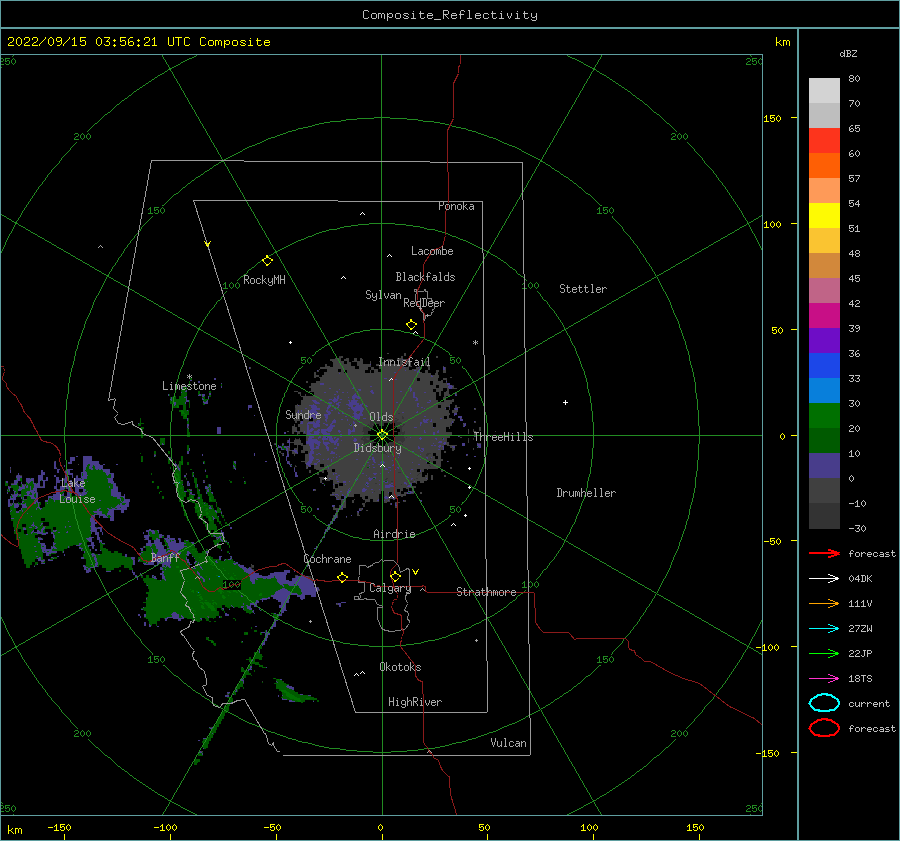Image resolution: width=900 pixels, height=841 pixels.
Task: Click the Innisfail label
Action: pos(404,362)
